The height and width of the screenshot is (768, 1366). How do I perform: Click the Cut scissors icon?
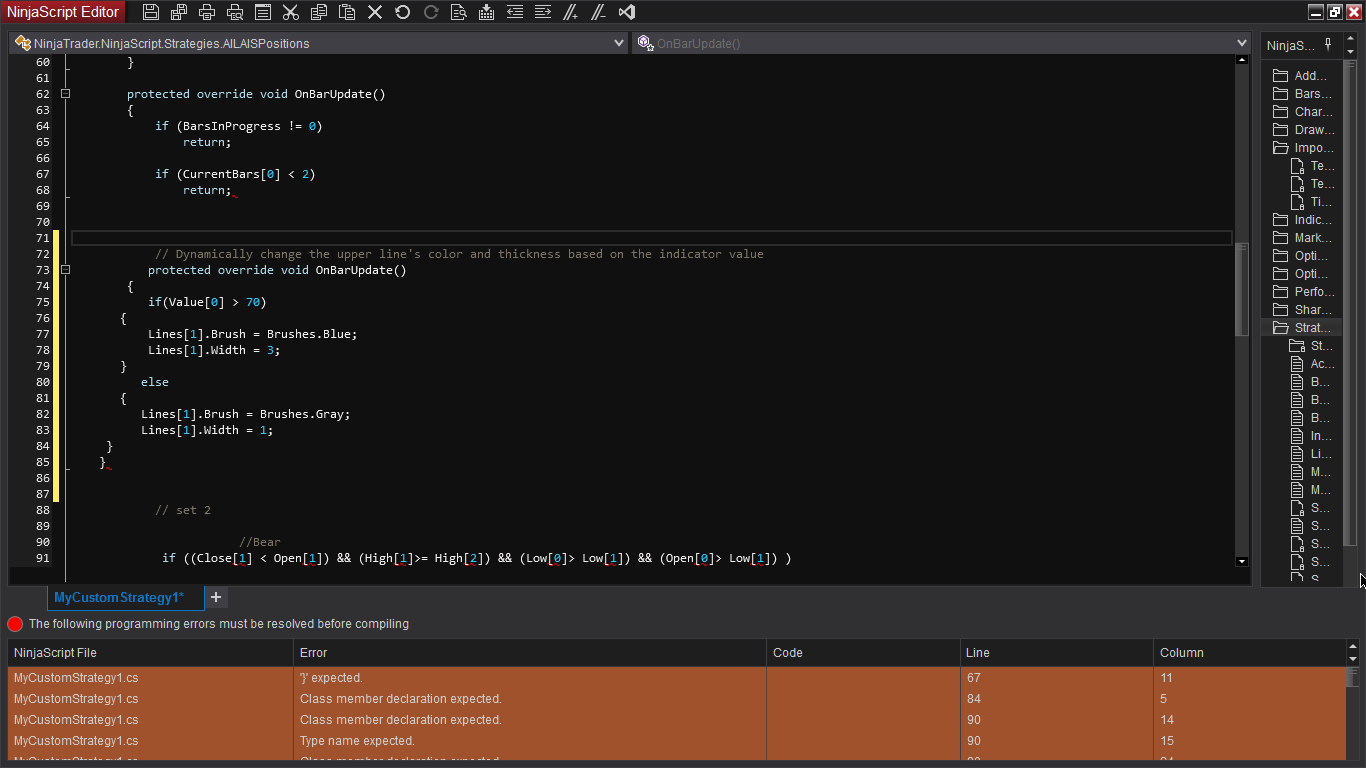point(291,12)
